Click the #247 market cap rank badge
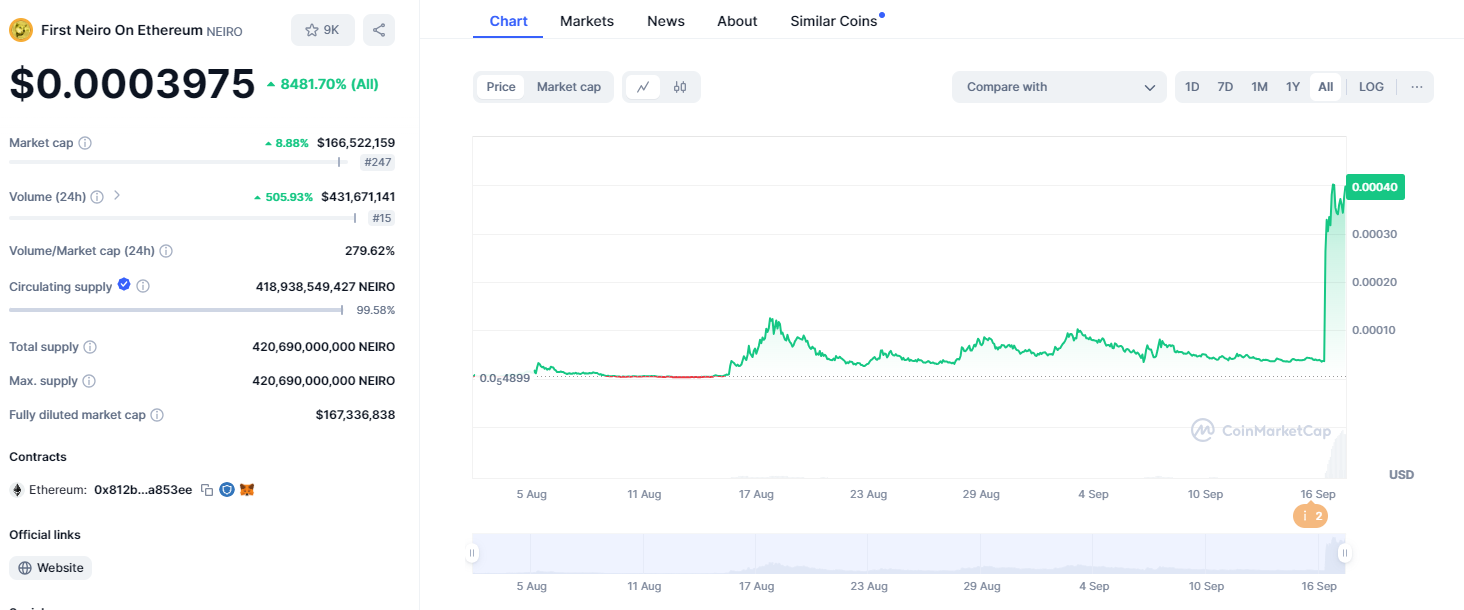This screenshot has height=610, width=1464. (x=377, y=162)
